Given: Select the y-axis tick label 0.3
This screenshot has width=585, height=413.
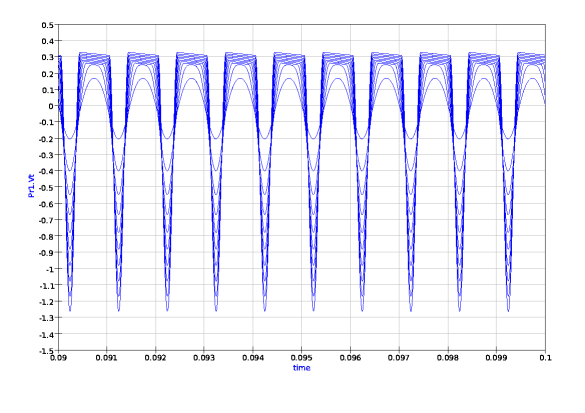Looking at the screenshot, I should (x=47, y=57).
